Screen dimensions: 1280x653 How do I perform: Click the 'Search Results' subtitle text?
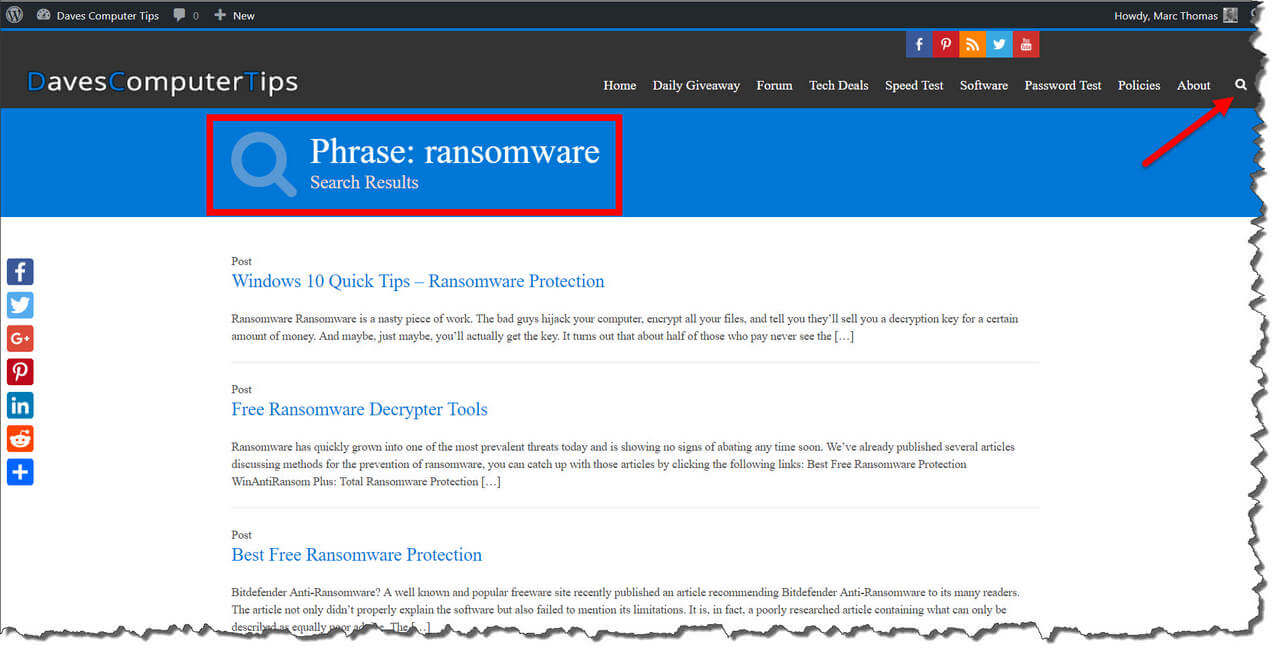pos(364,182)
